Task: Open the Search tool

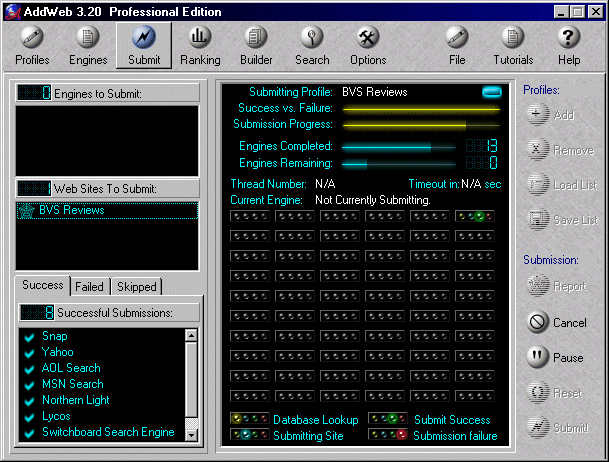Action: coord(312,46)
